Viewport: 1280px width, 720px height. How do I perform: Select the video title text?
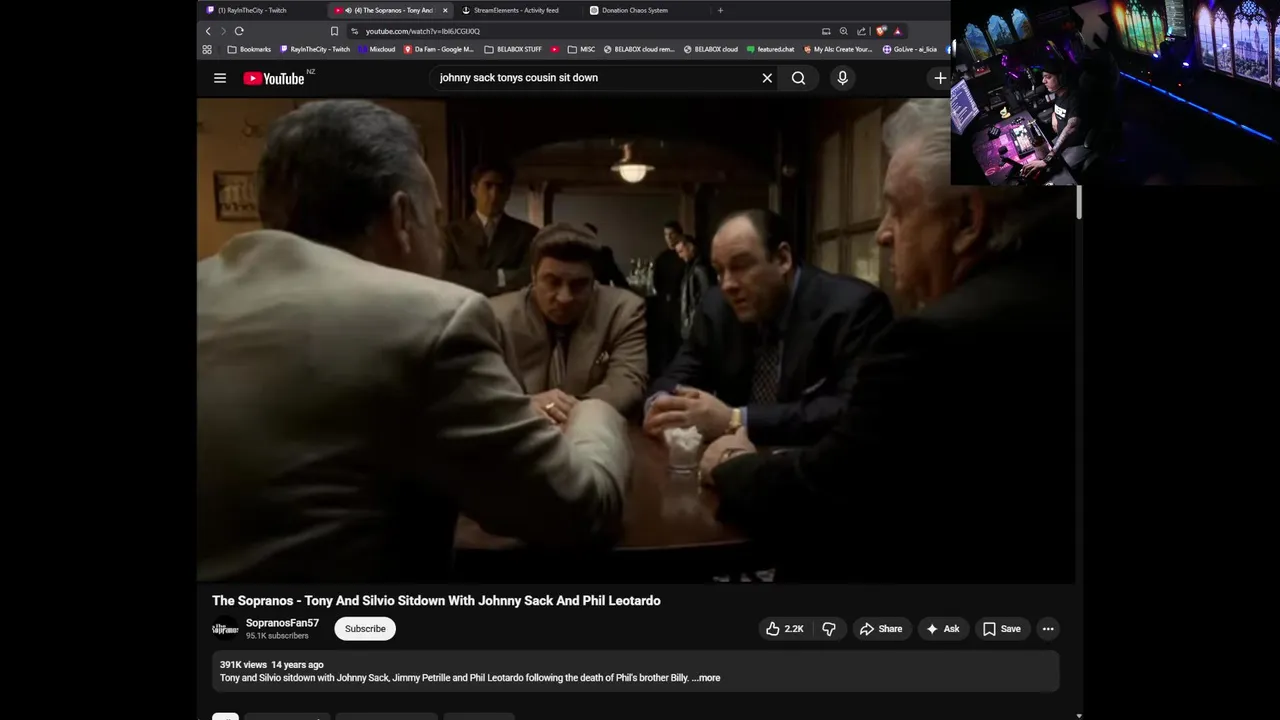point(436,601)
